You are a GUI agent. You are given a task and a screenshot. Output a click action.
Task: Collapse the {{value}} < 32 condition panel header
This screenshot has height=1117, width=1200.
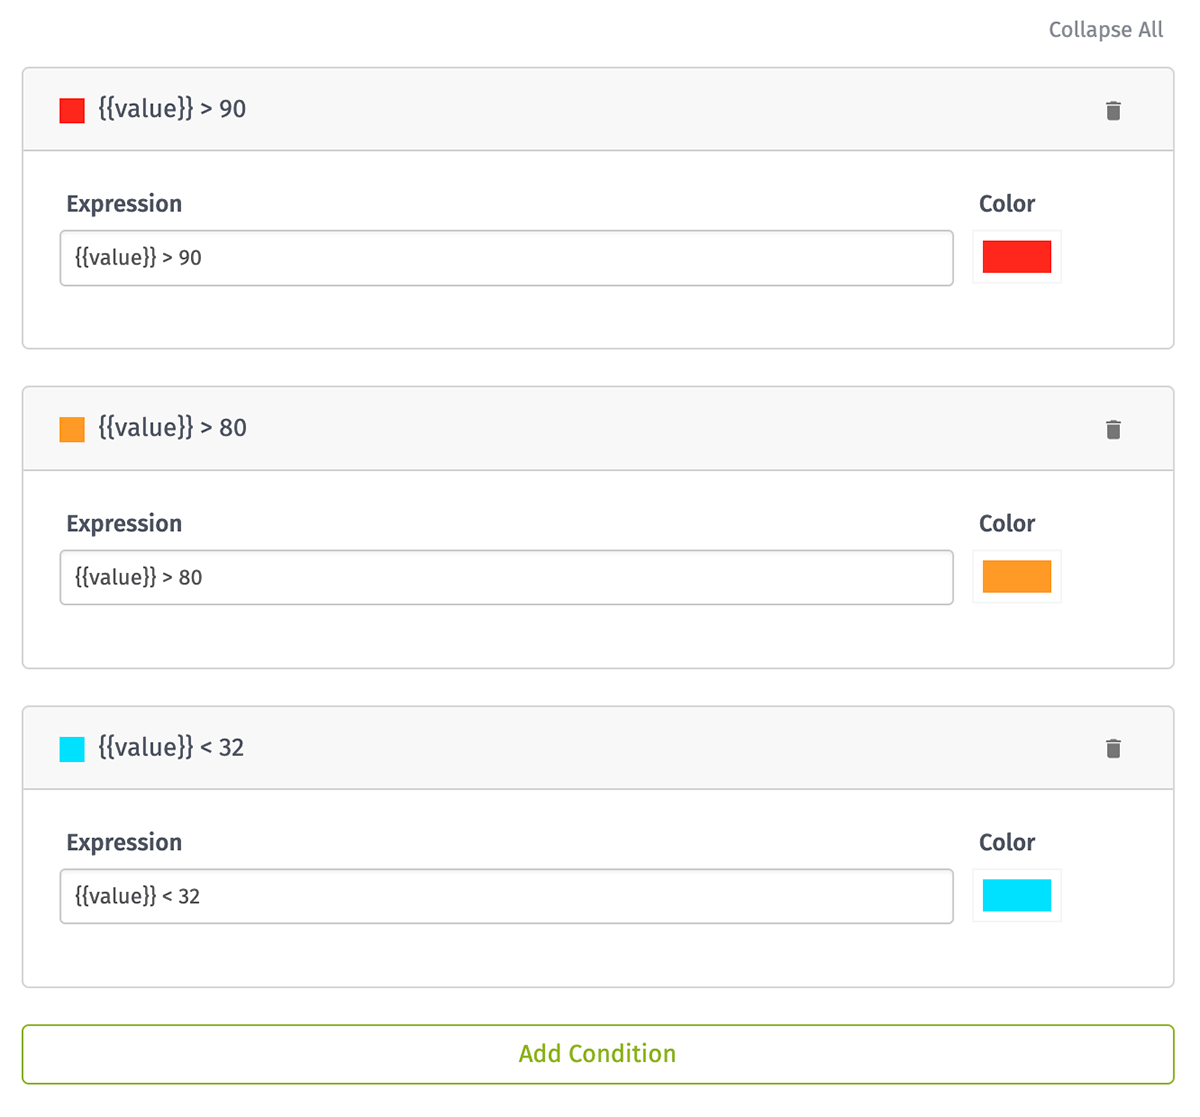(x=598, y=748)
